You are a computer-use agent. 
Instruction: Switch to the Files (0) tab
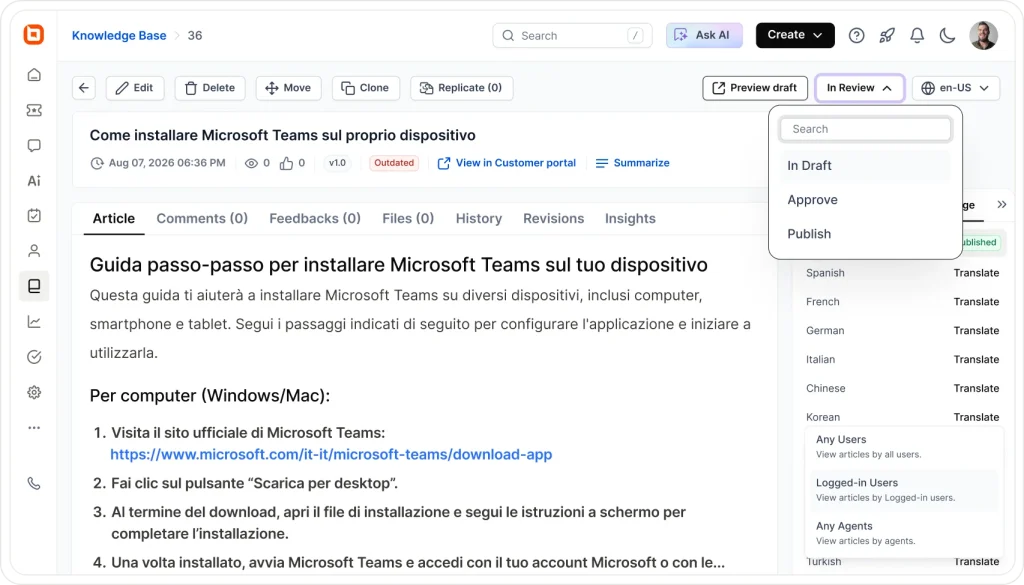click(x=408, y=218)
